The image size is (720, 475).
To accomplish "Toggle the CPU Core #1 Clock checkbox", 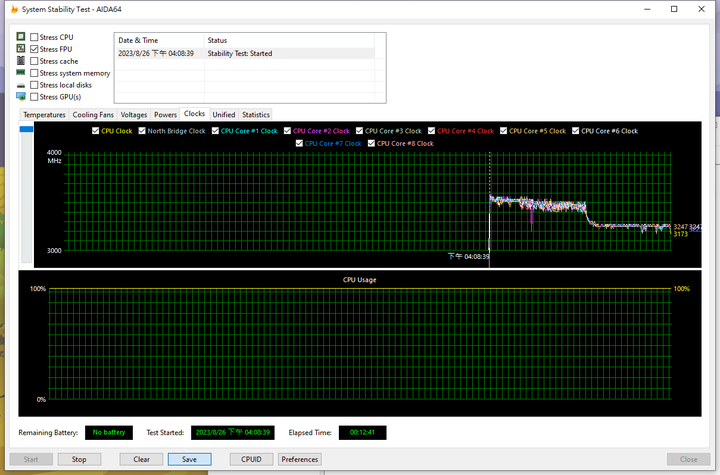I will 215,131.
